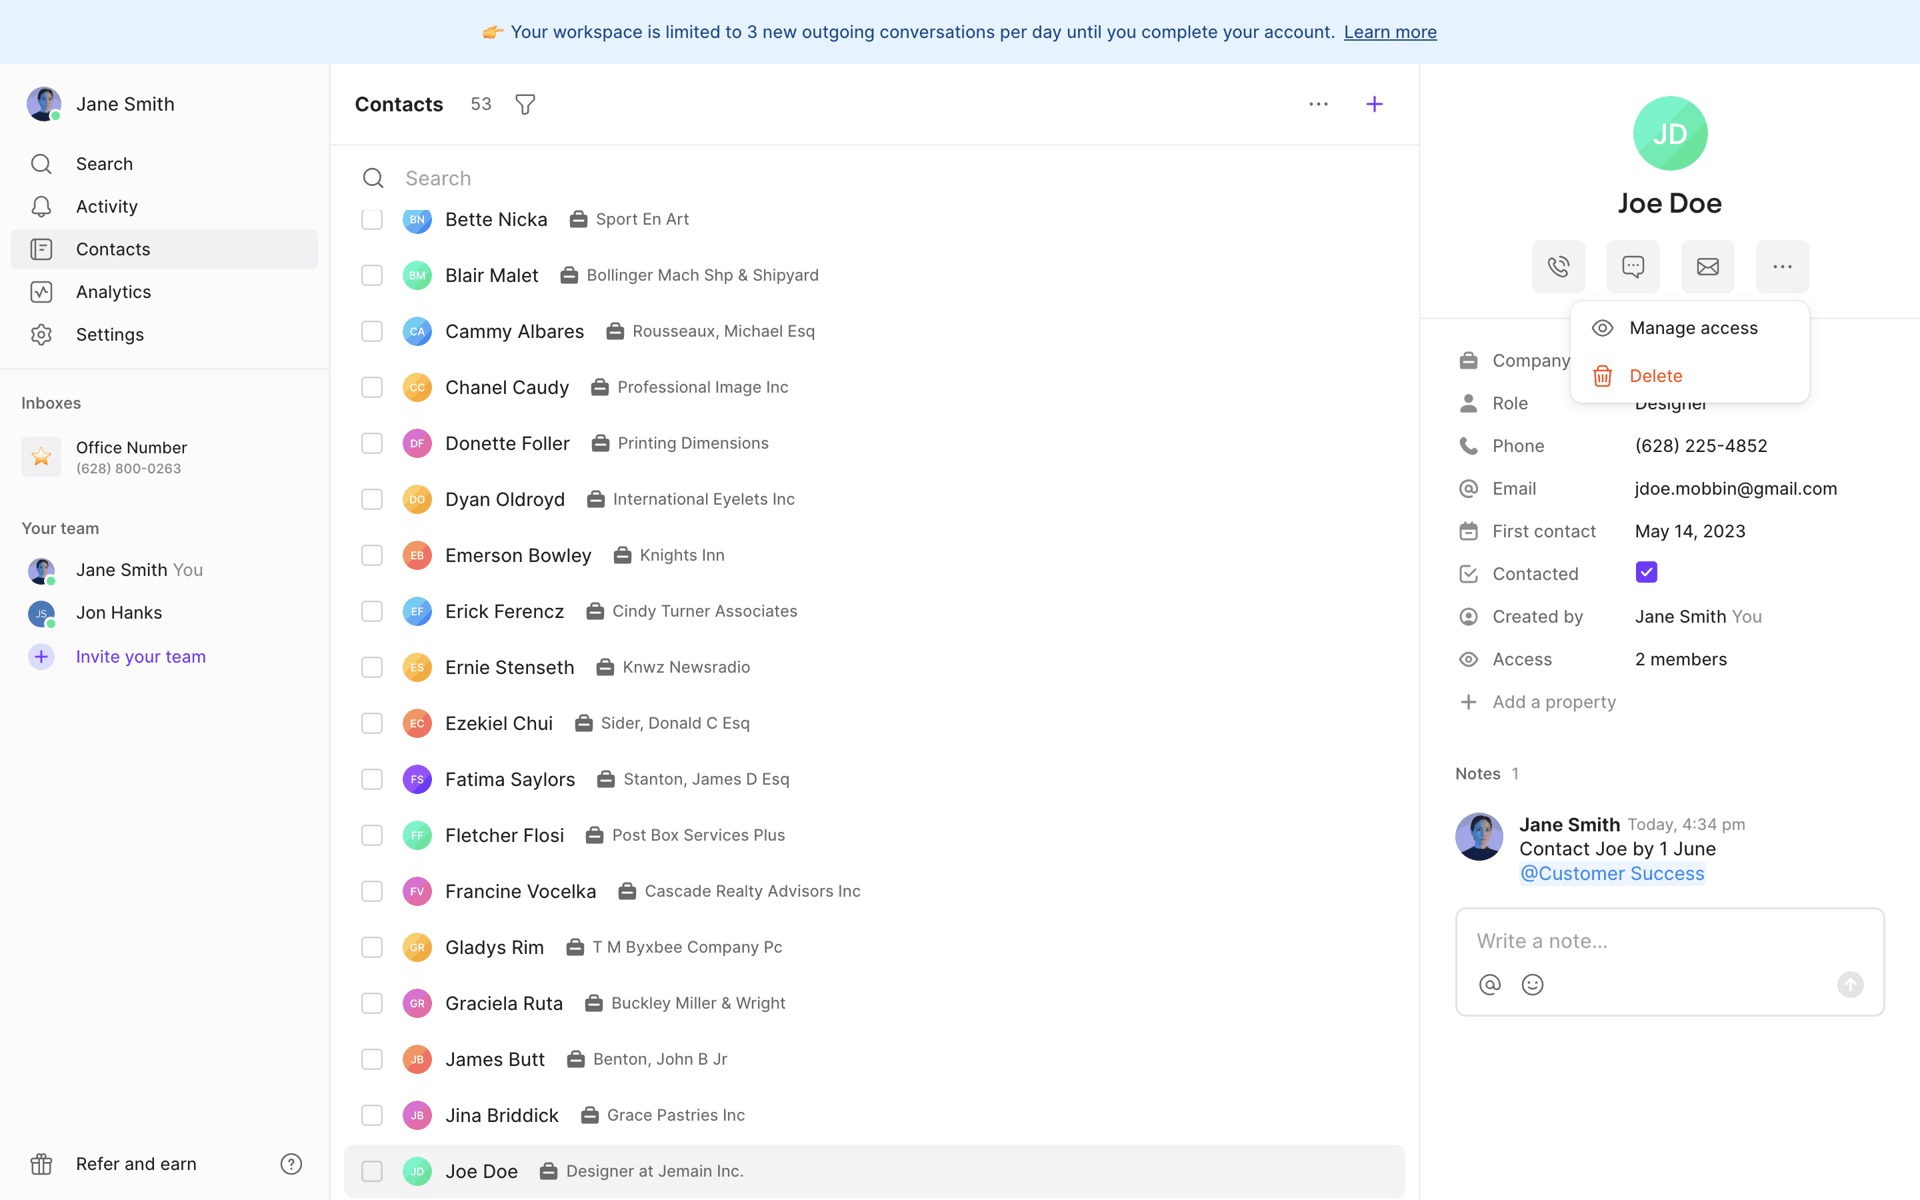Click the BM avatar for Blair Malet

click(417, 275)
